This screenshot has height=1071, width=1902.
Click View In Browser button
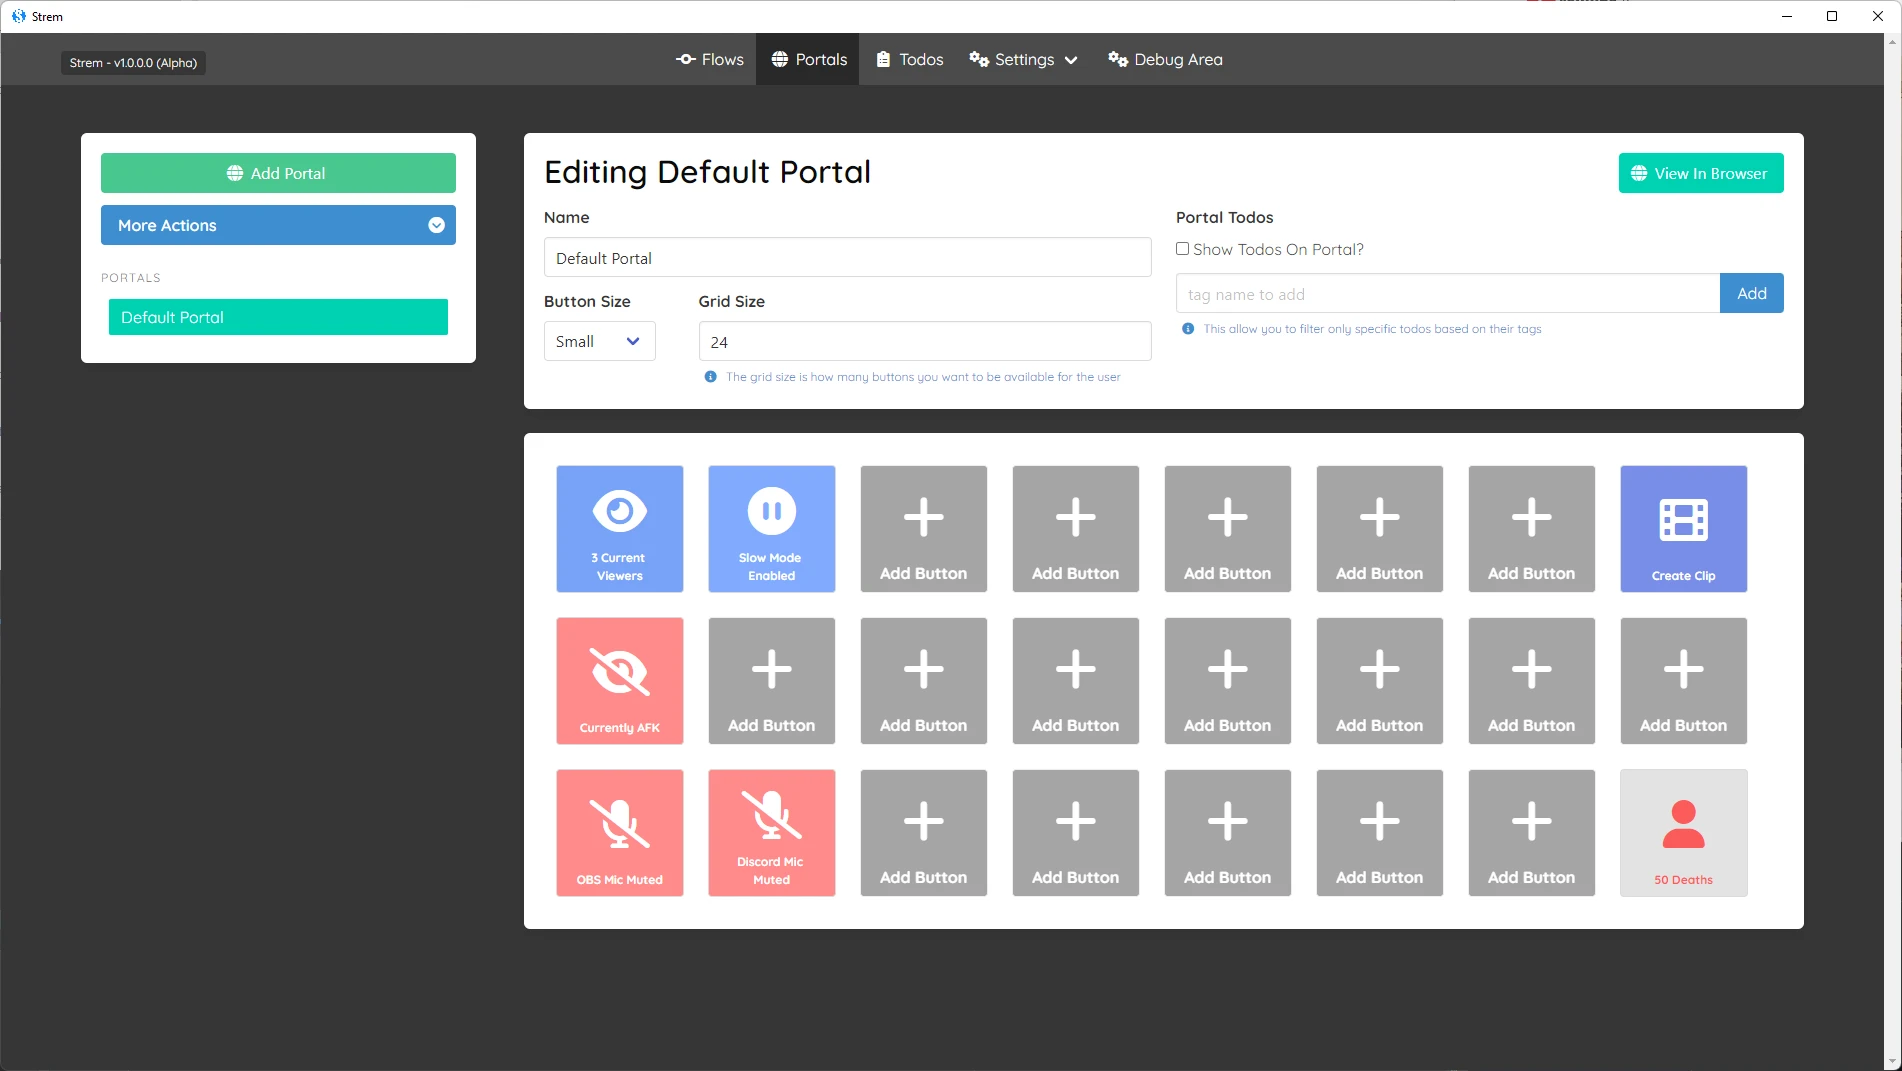pyautogui.click(x=1700, y=173)
